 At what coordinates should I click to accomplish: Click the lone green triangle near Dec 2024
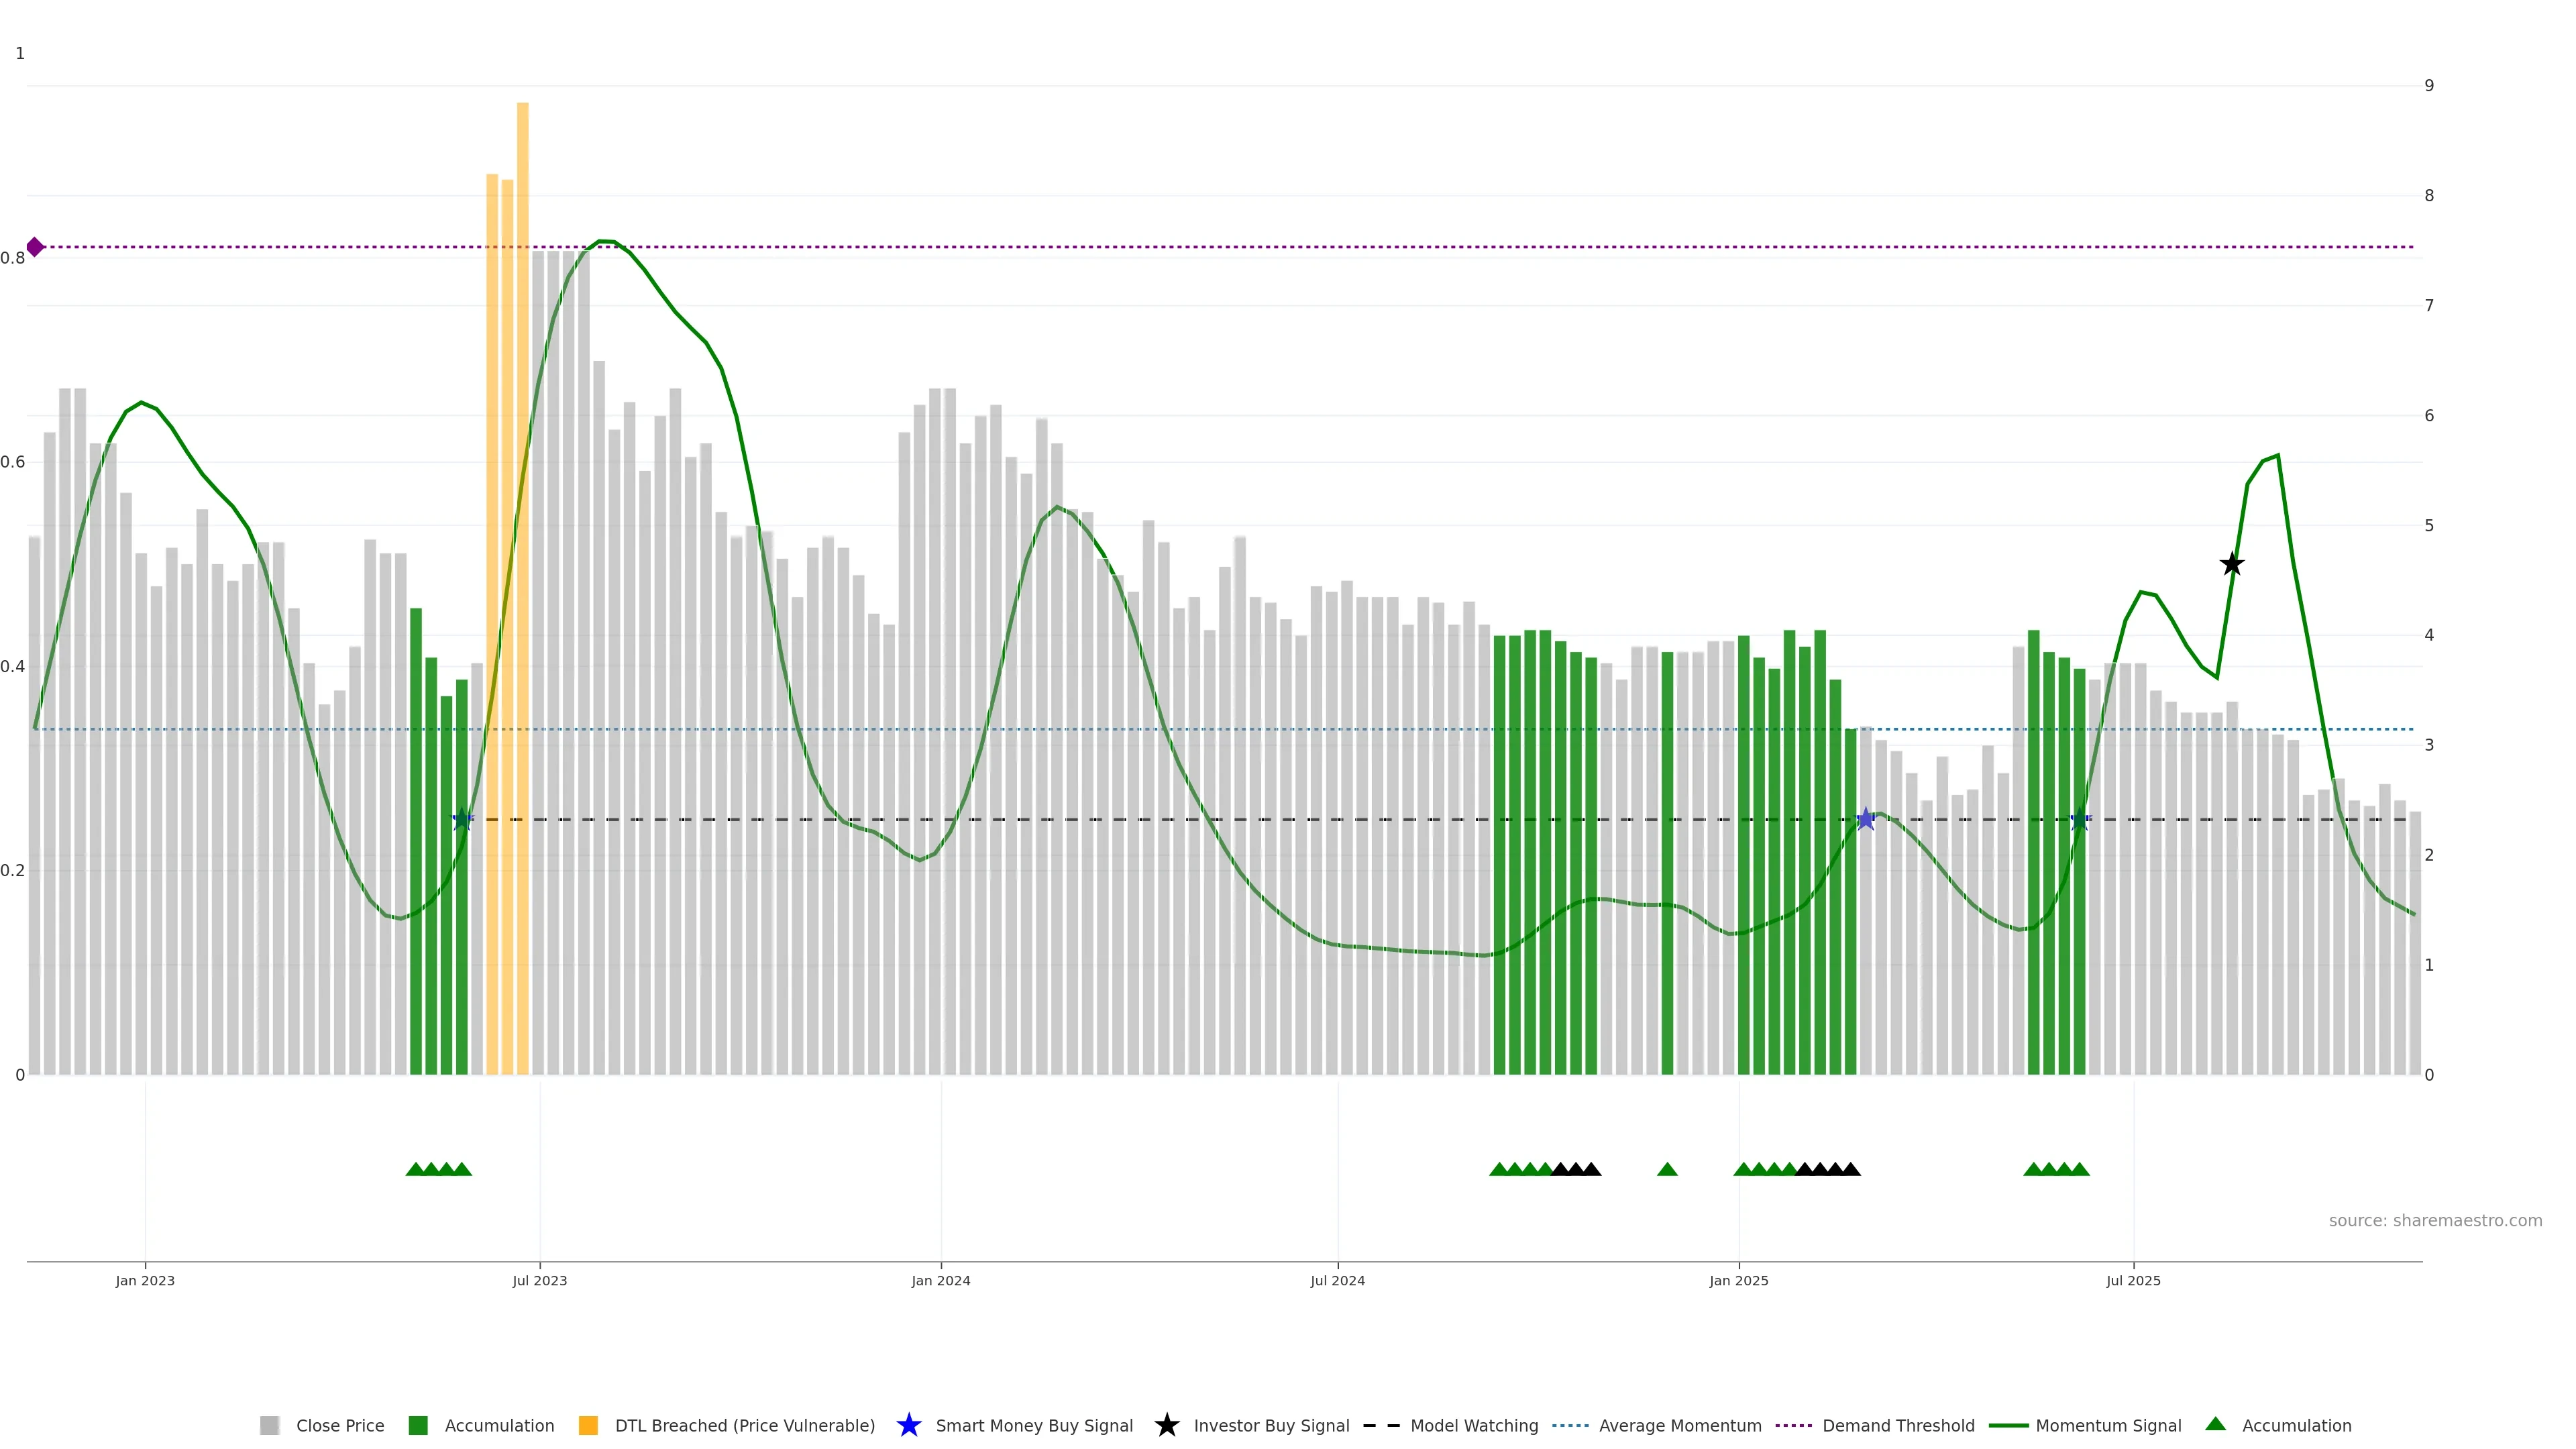(x=1667, y=1169)
